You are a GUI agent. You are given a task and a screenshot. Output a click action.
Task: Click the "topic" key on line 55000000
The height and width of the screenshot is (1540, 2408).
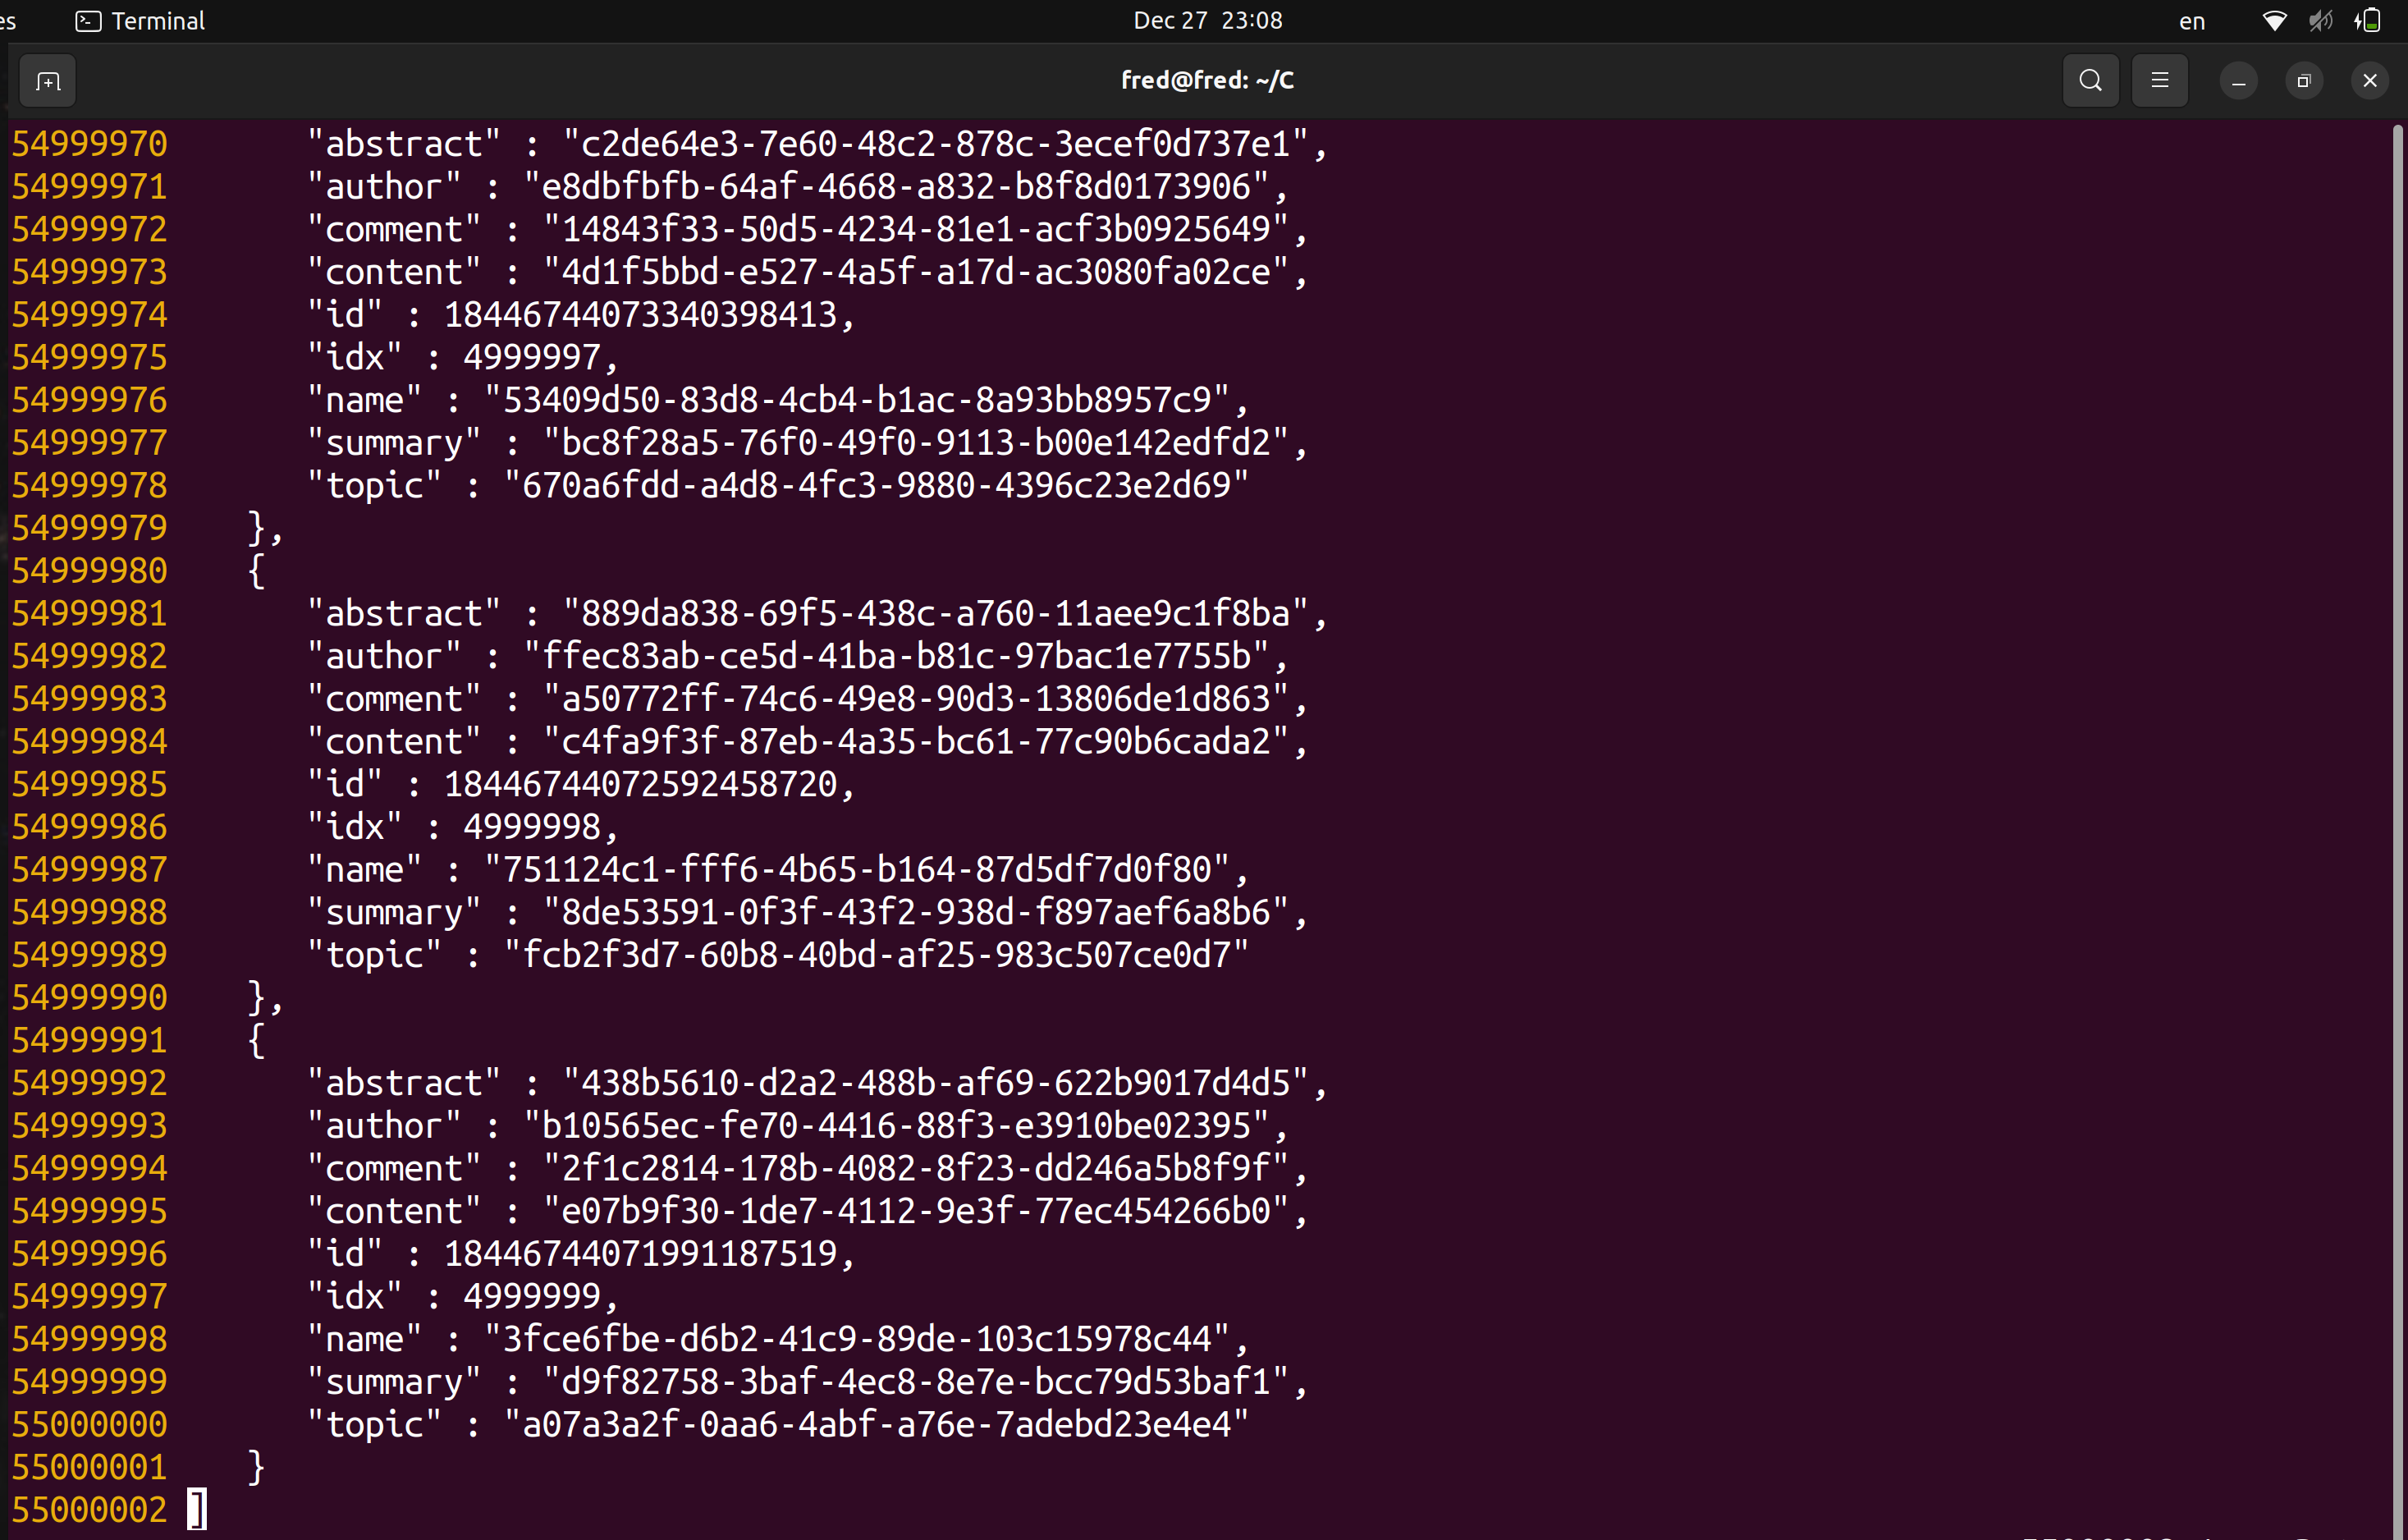tap(374, 1424)
